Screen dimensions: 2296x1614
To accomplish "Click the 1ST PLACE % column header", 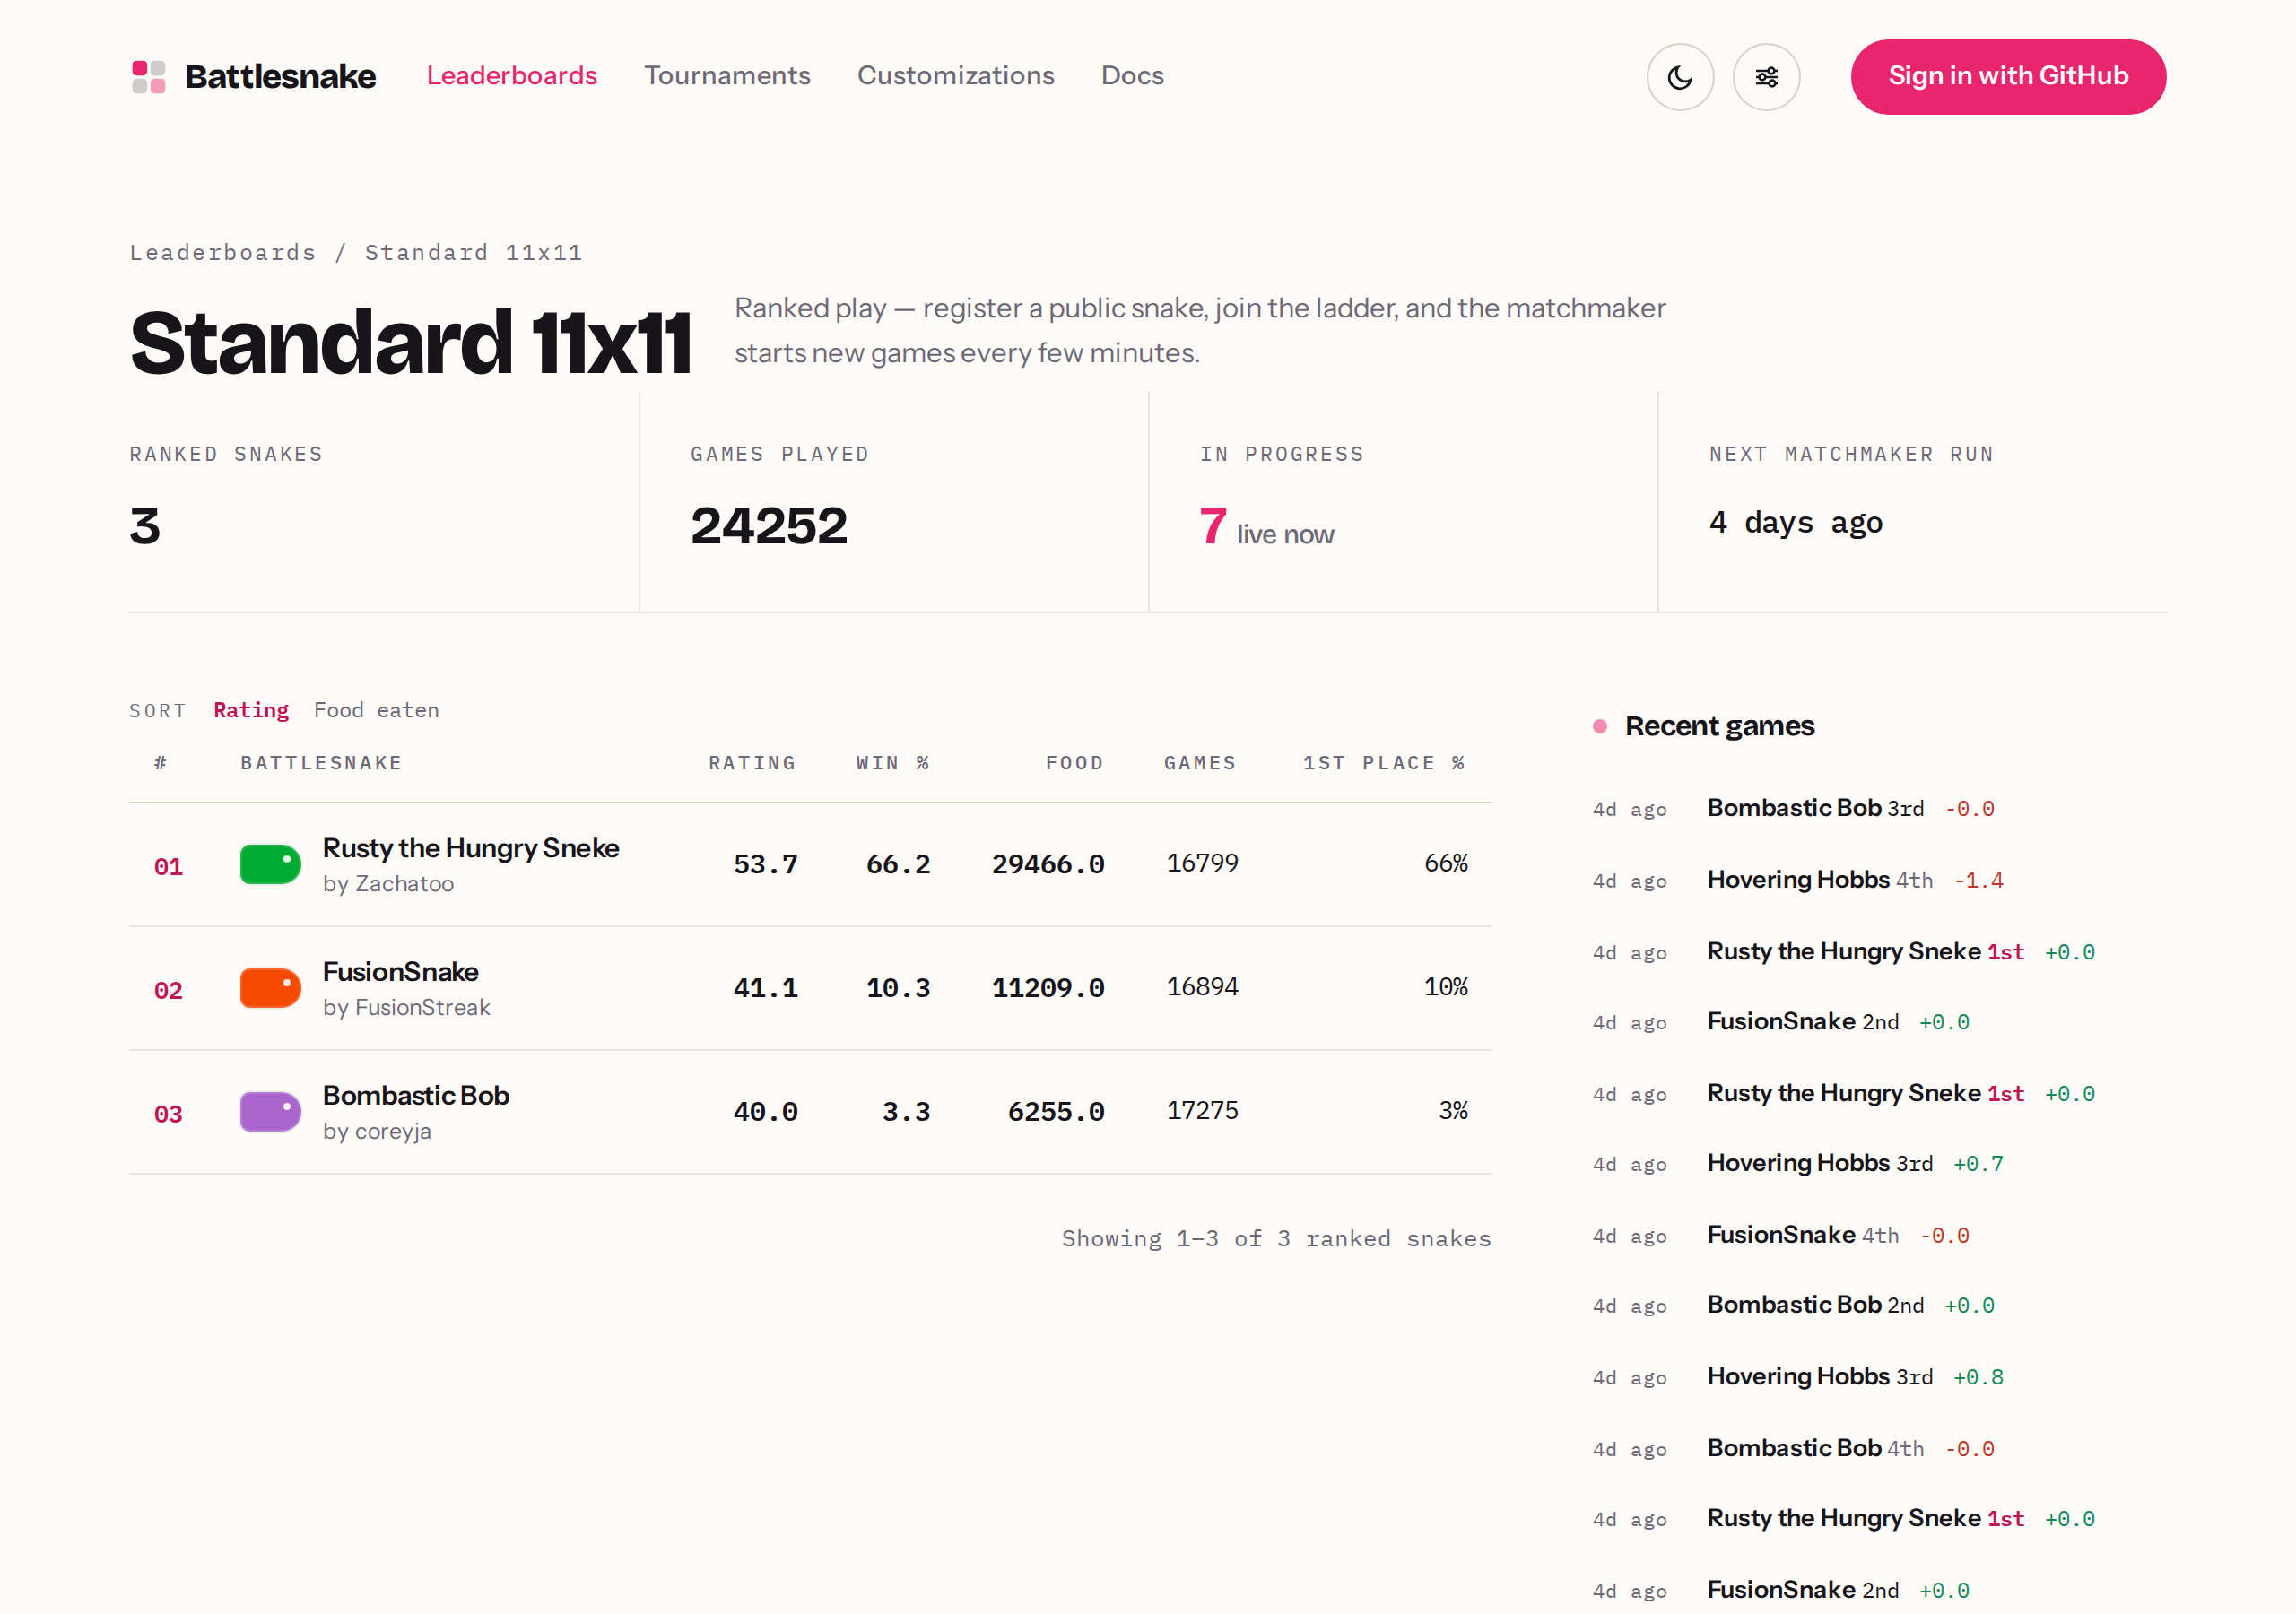I will [1385, 763].
